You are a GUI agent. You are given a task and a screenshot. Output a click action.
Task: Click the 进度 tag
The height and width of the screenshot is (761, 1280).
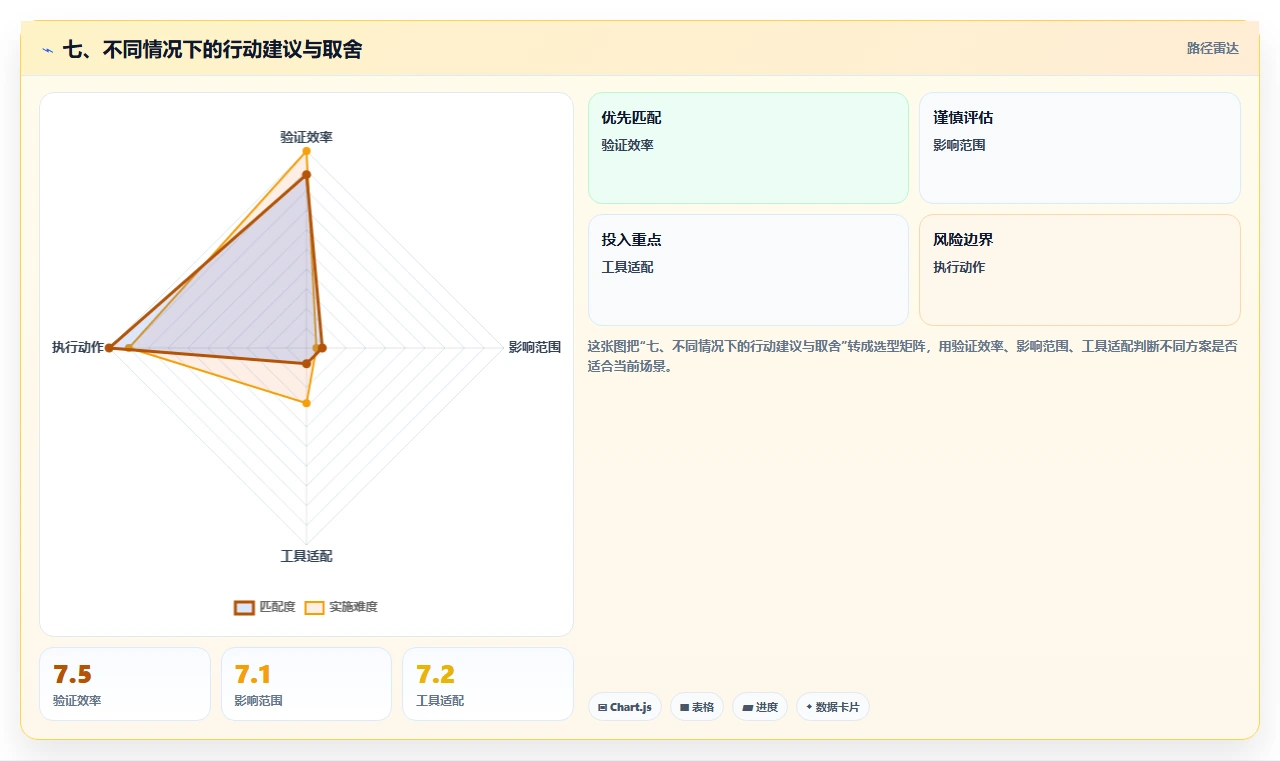point(760,707)
